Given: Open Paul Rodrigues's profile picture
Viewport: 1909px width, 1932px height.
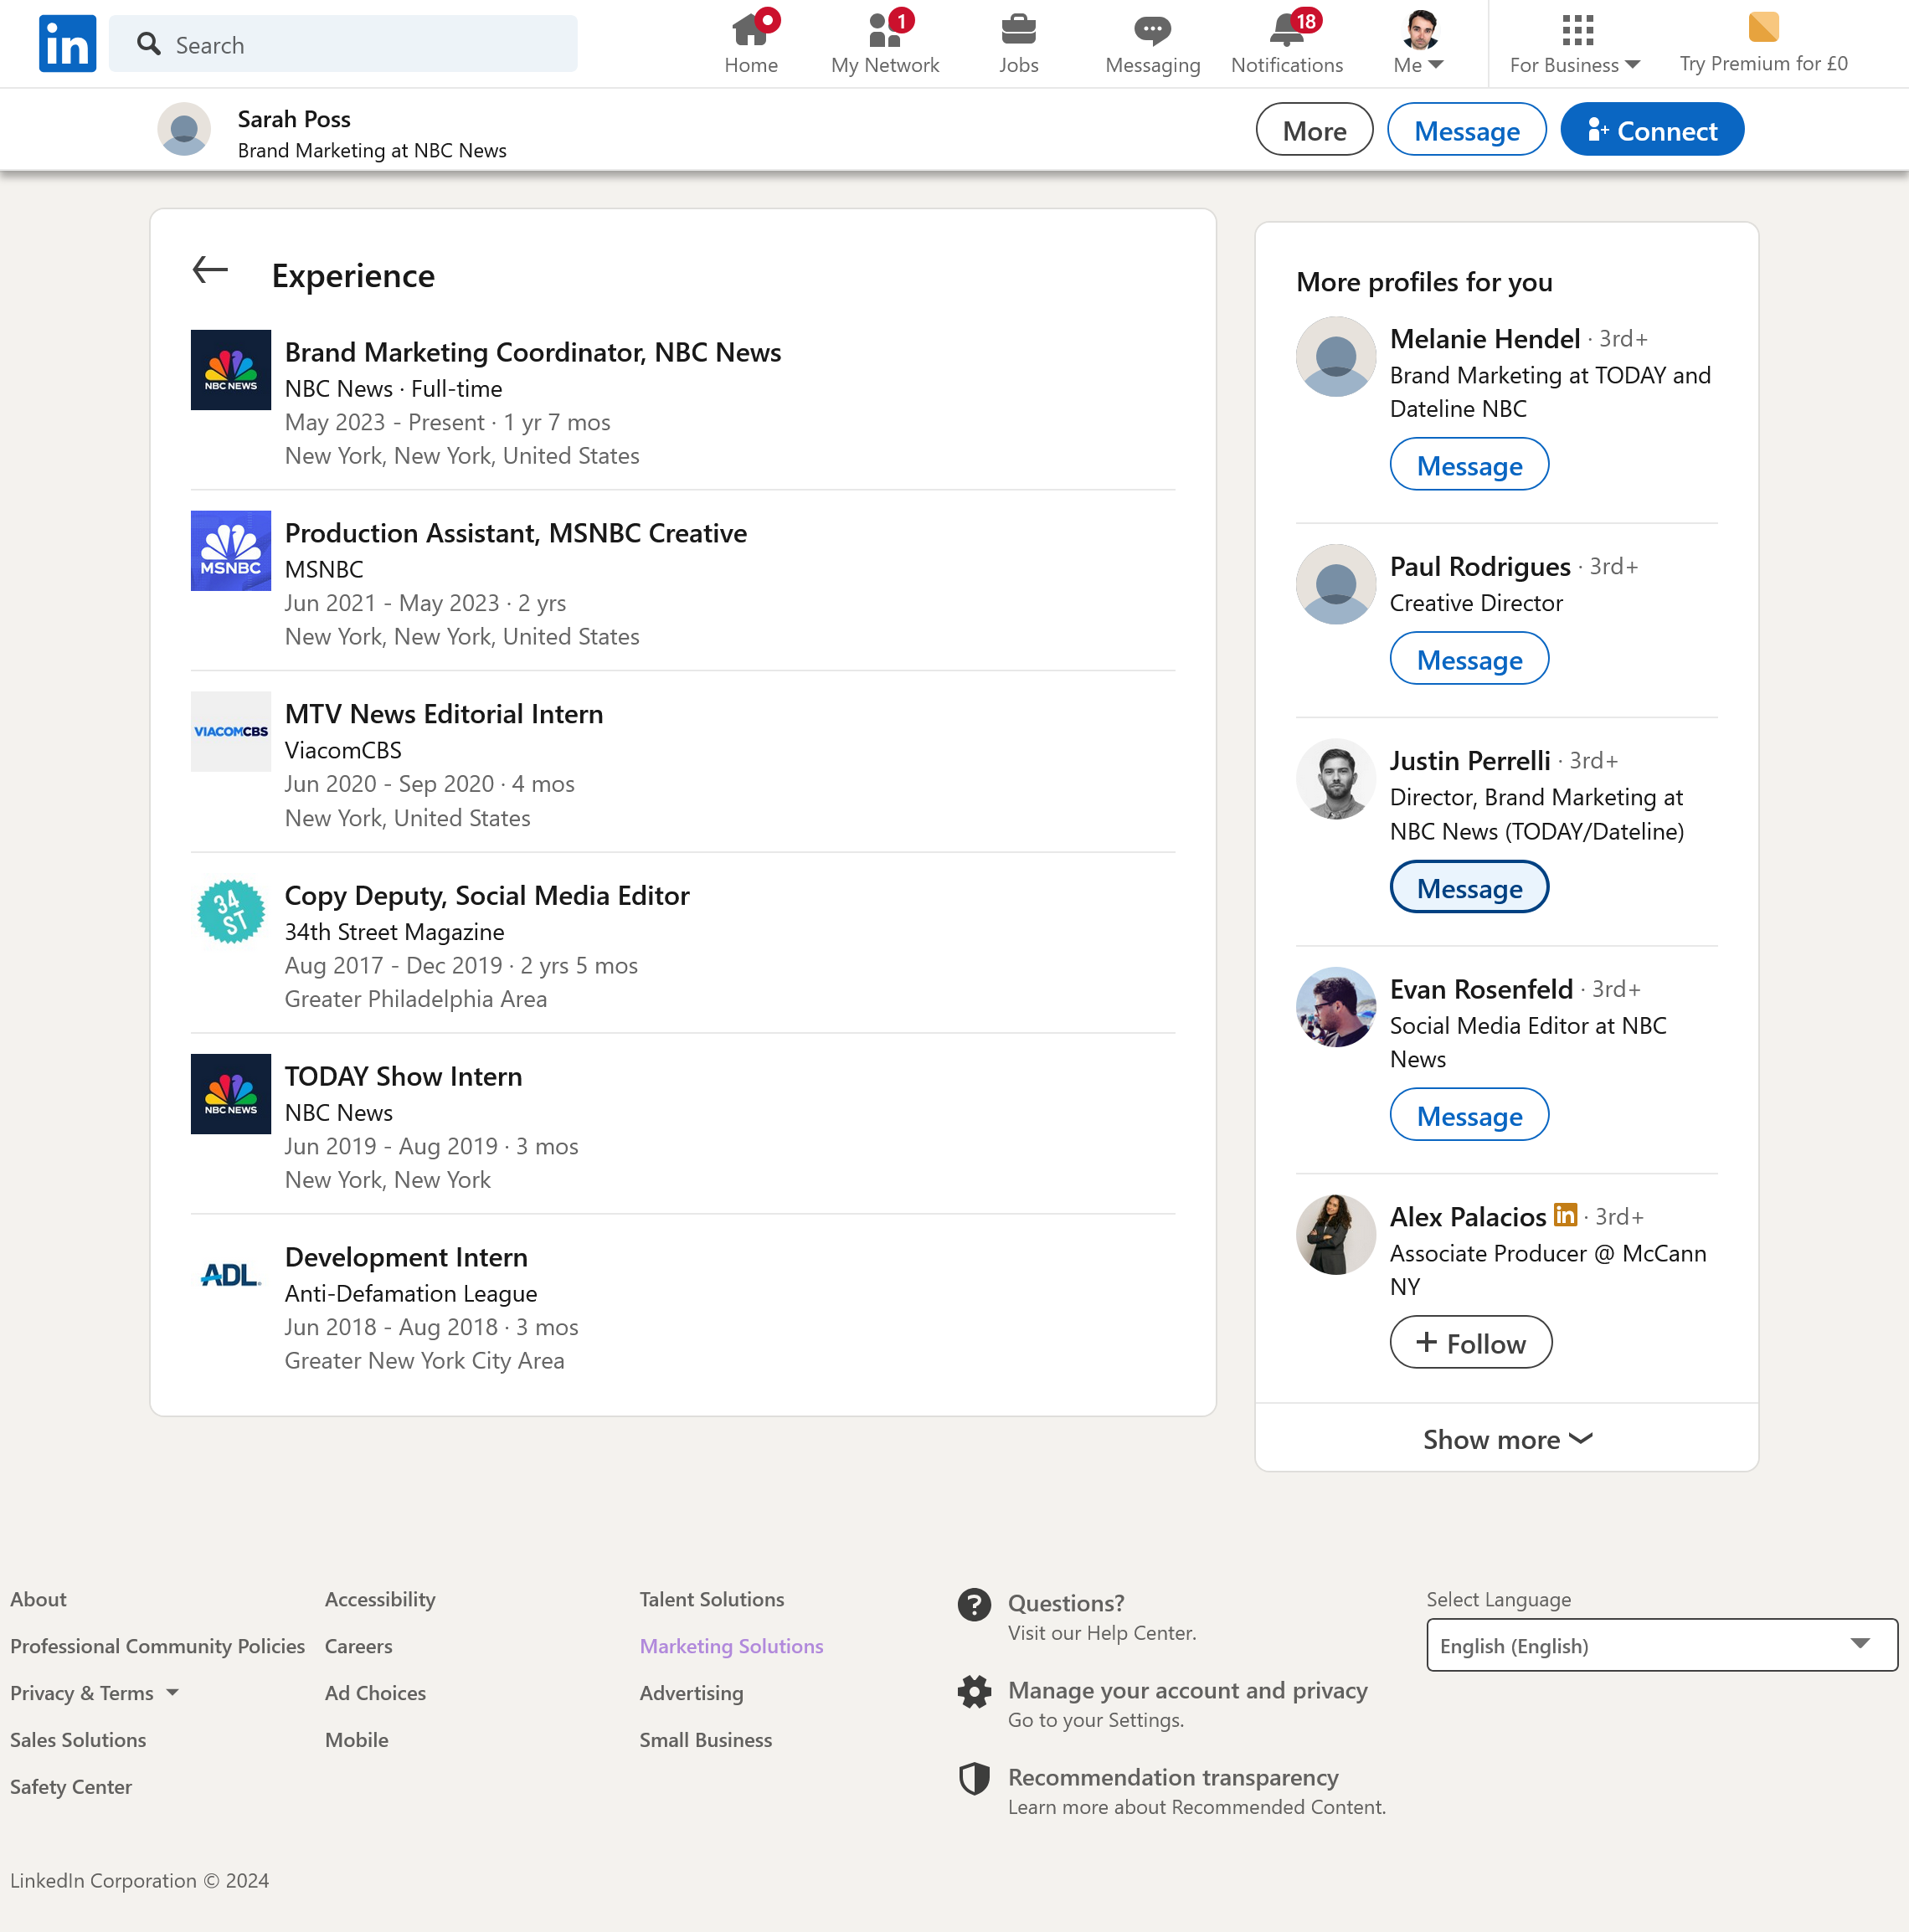Looking at the screenshot, I should click(x=1336, y=584).
